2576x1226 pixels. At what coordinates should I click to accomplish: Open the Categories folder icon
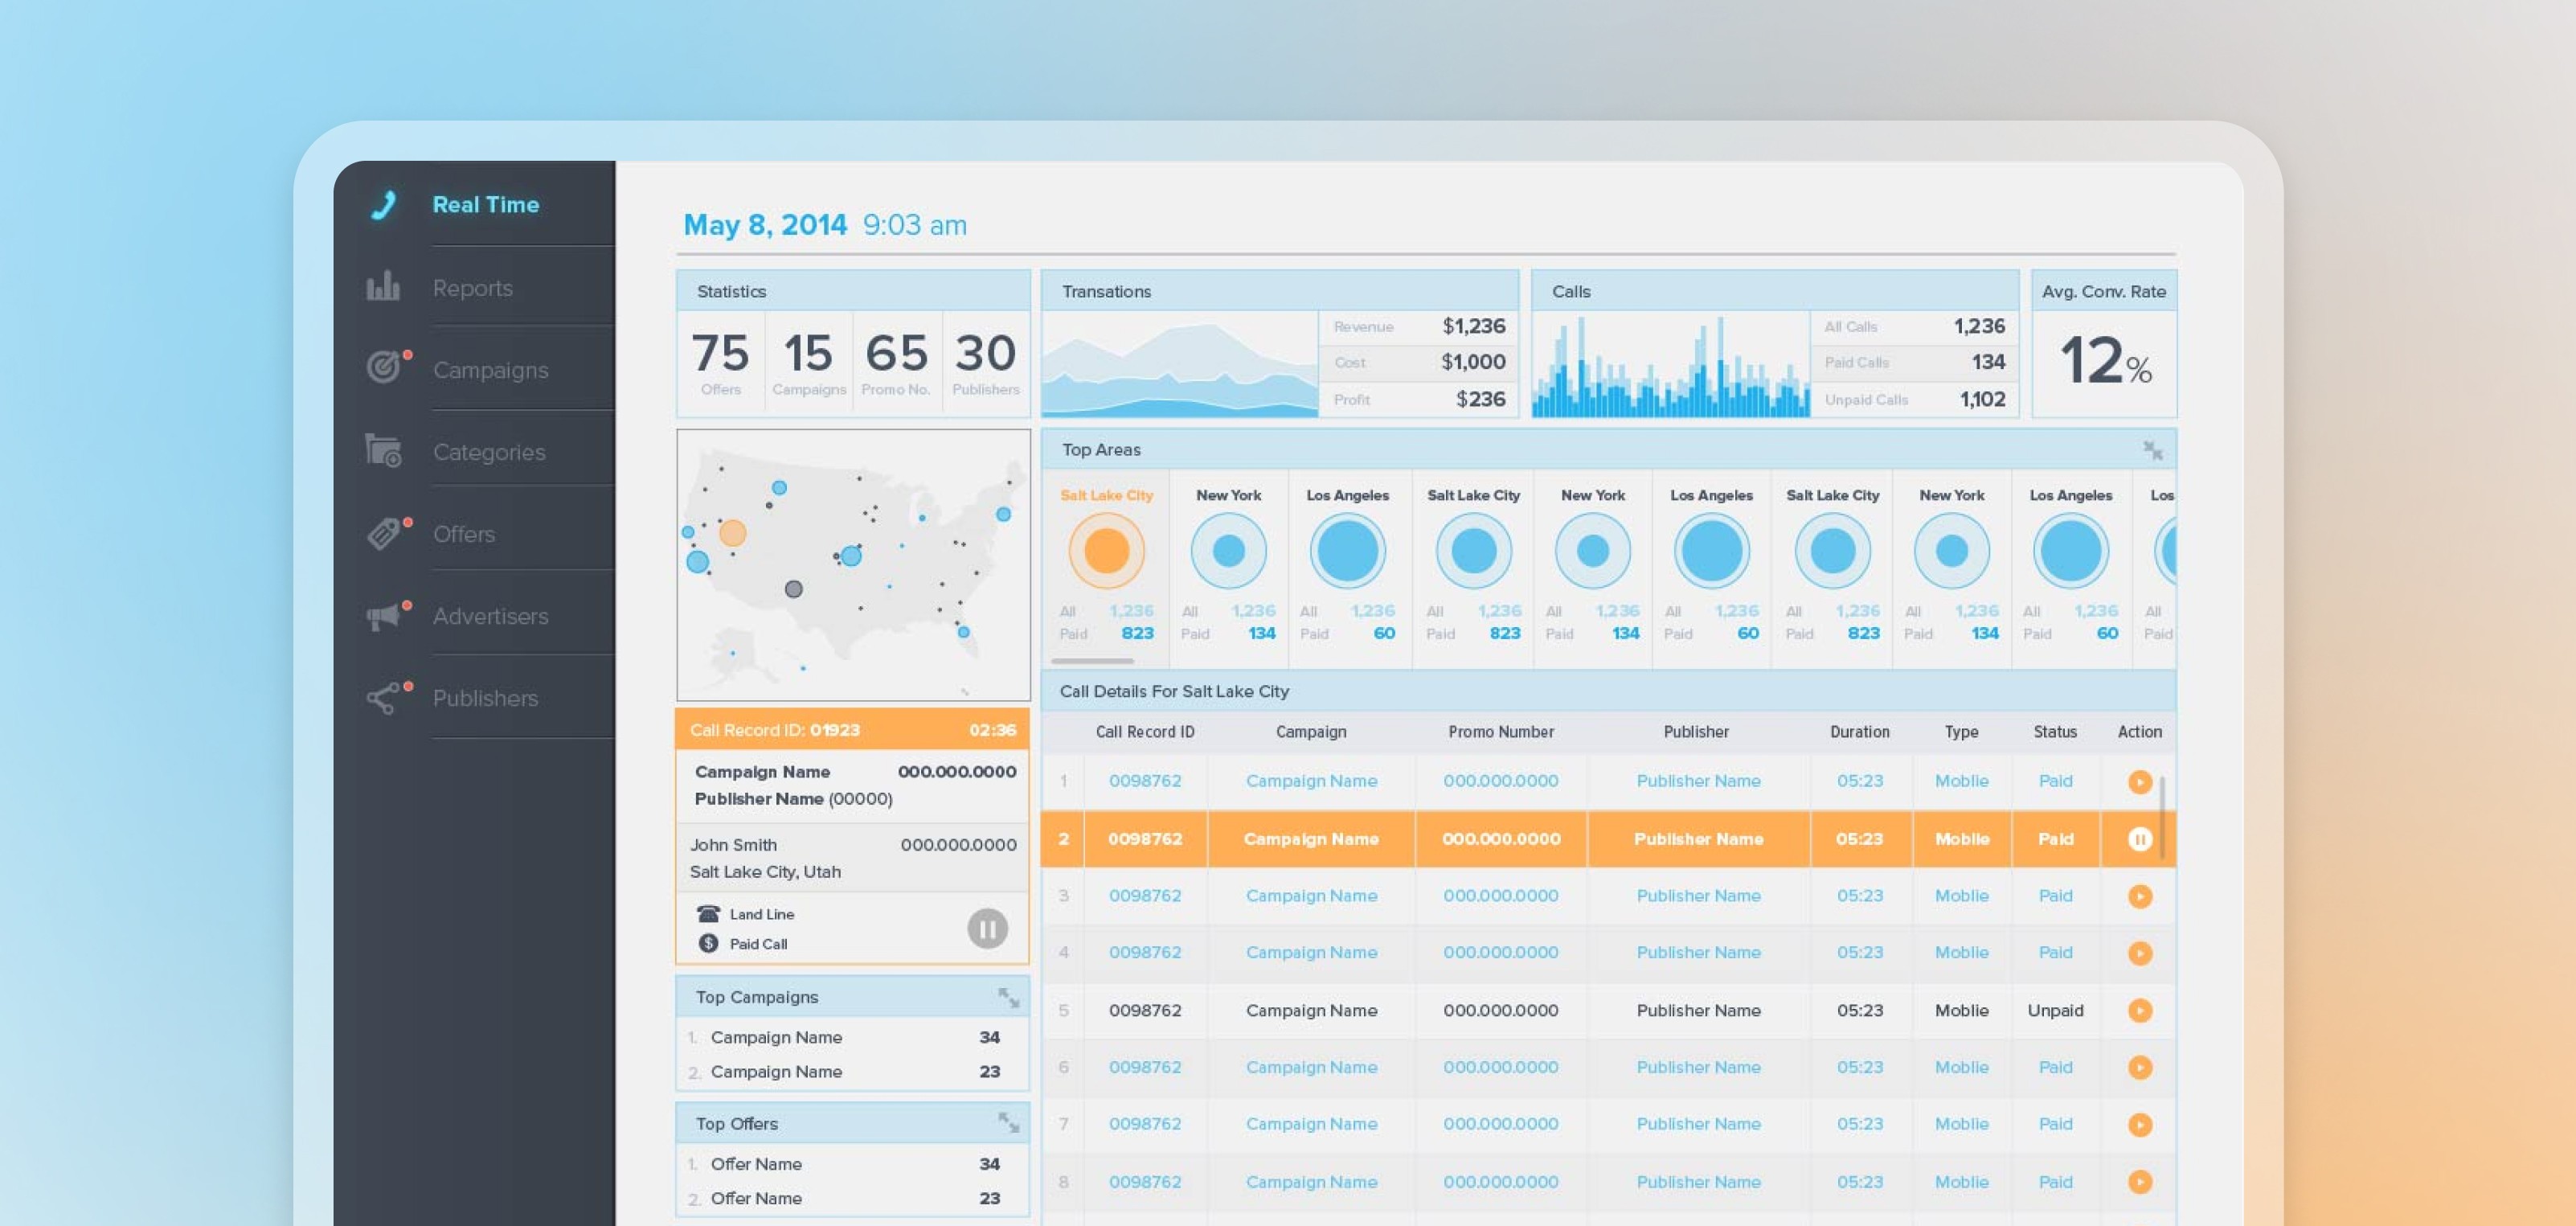point(383,450)
